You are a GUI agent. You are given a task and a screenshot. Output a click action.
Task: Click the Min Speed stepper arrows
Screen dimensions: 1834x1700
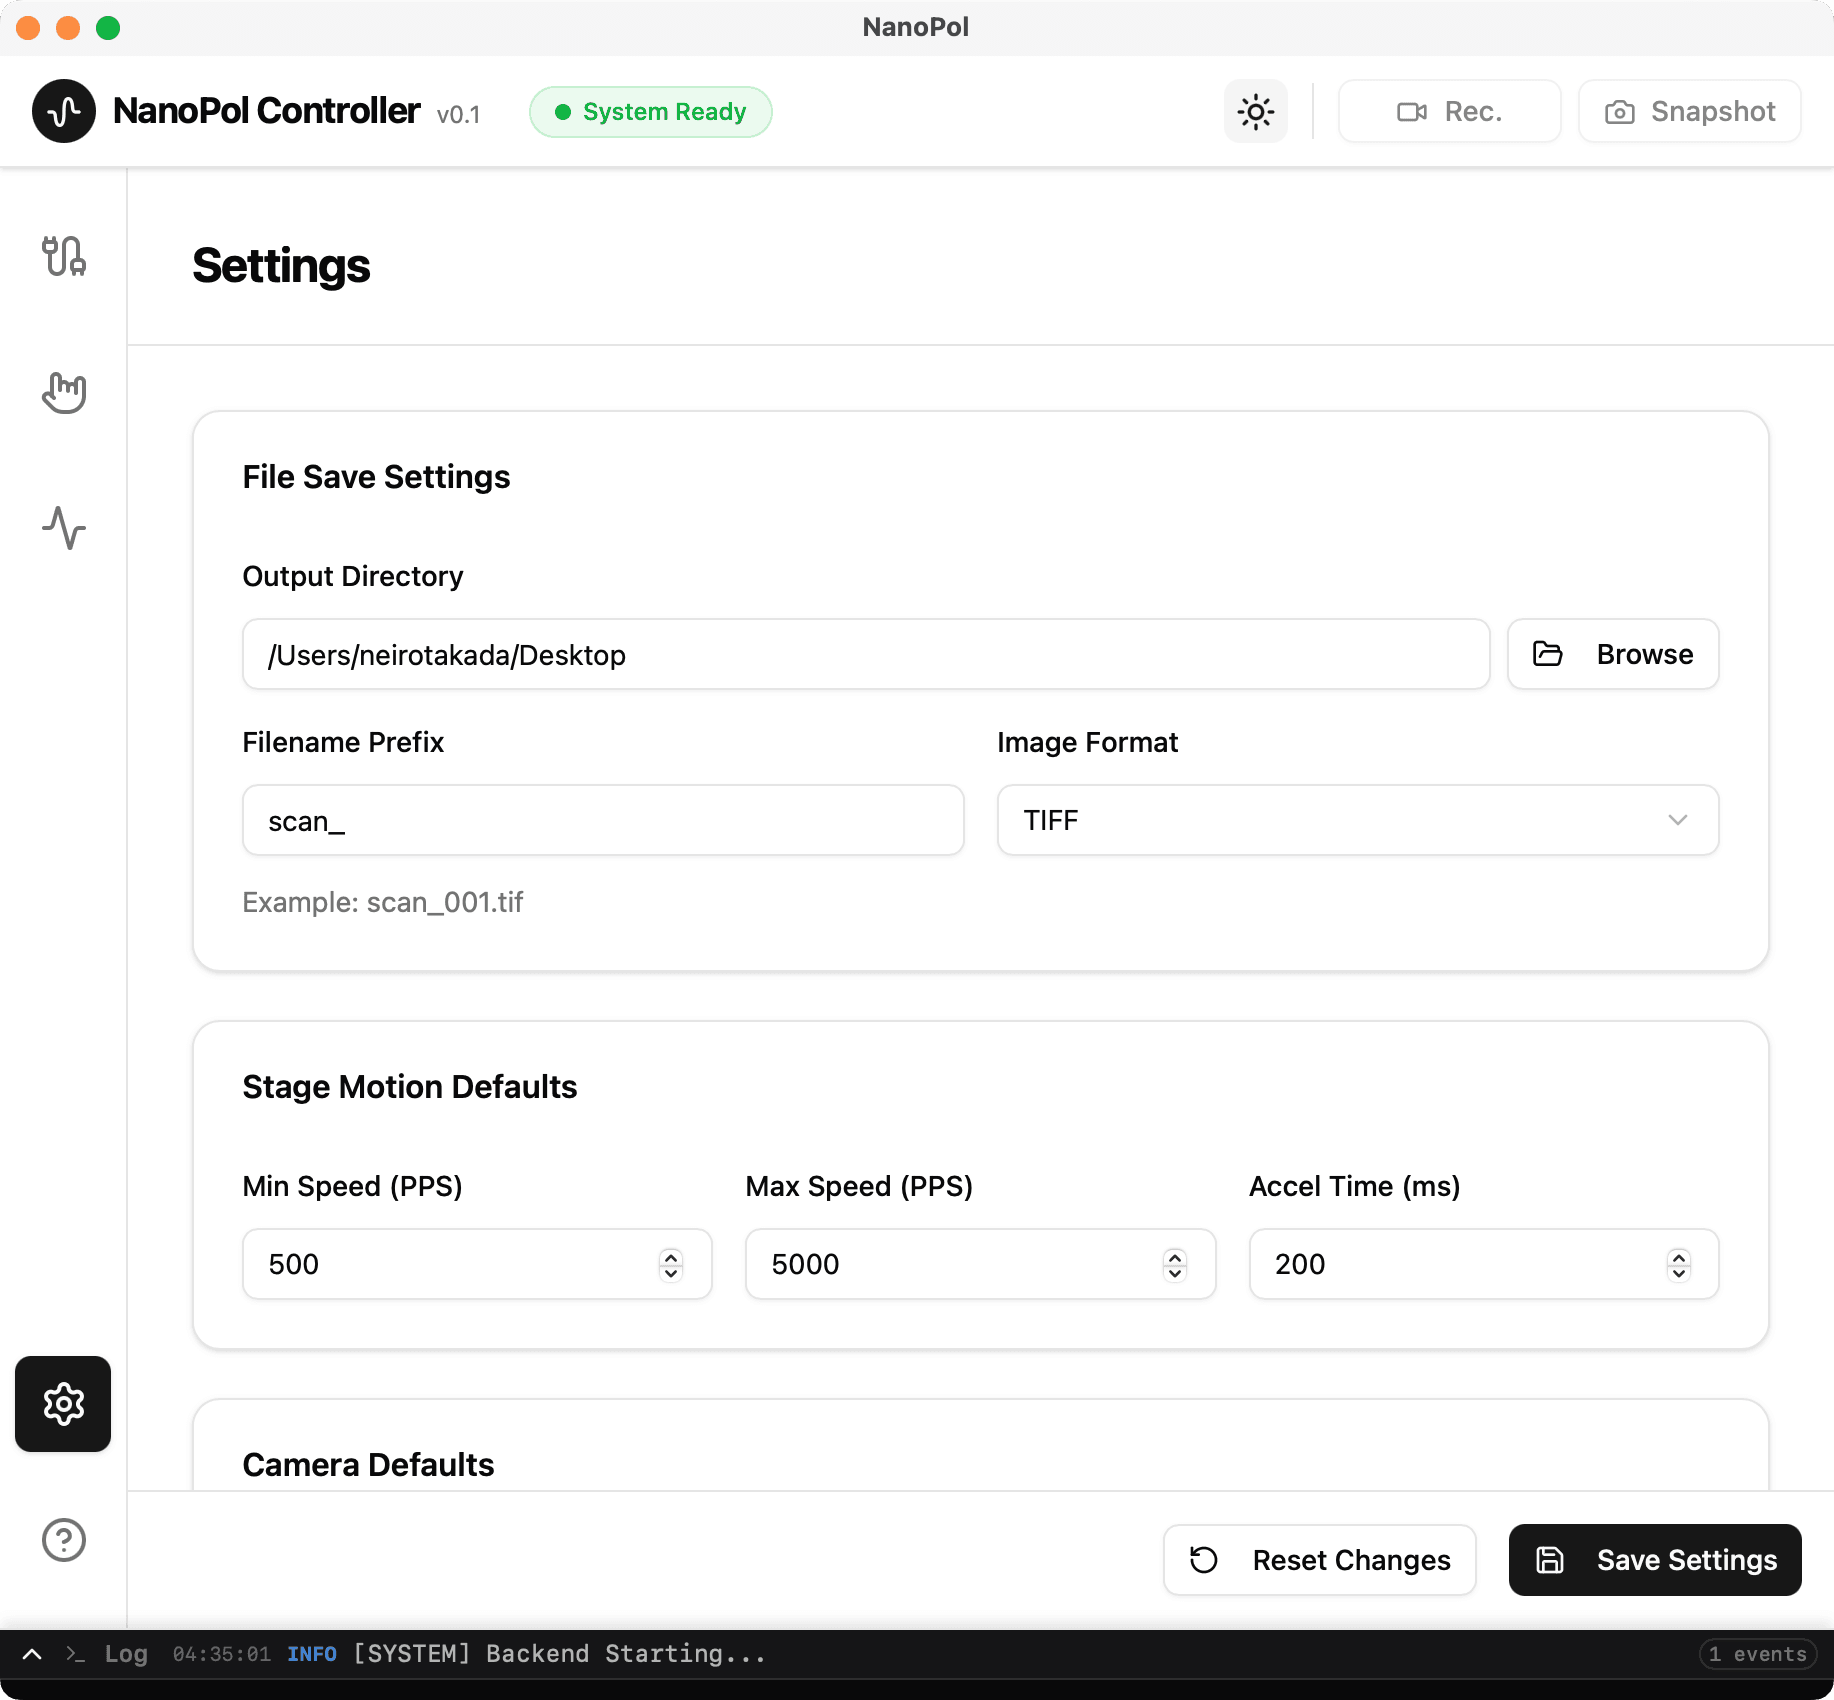[672, 1265]
